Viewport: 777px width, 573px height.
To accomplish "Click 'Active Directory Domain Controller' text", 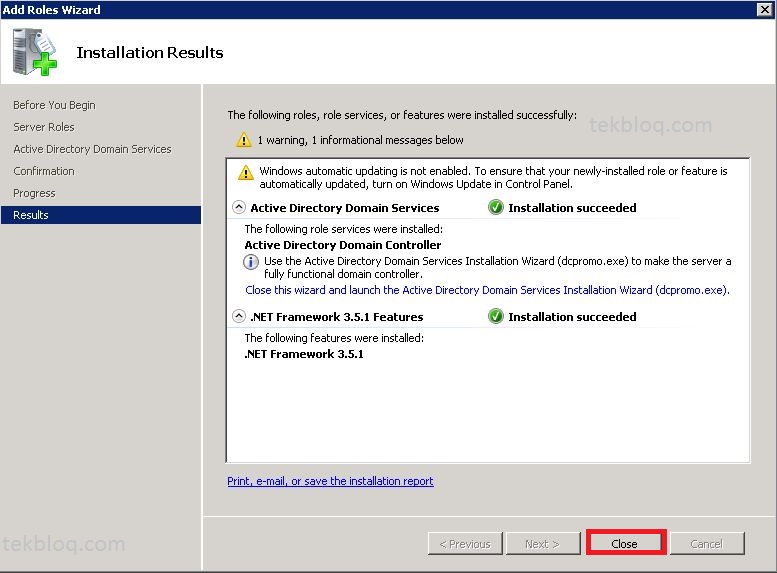I will (x=343, y=245).
